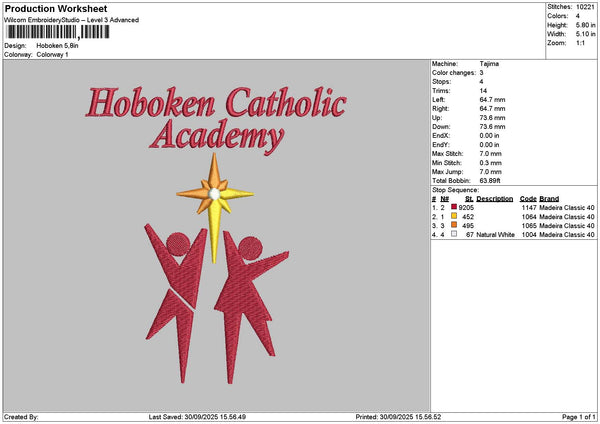Click the Description column header
Screen dimensions: 600x424
[x=494, y=198]
